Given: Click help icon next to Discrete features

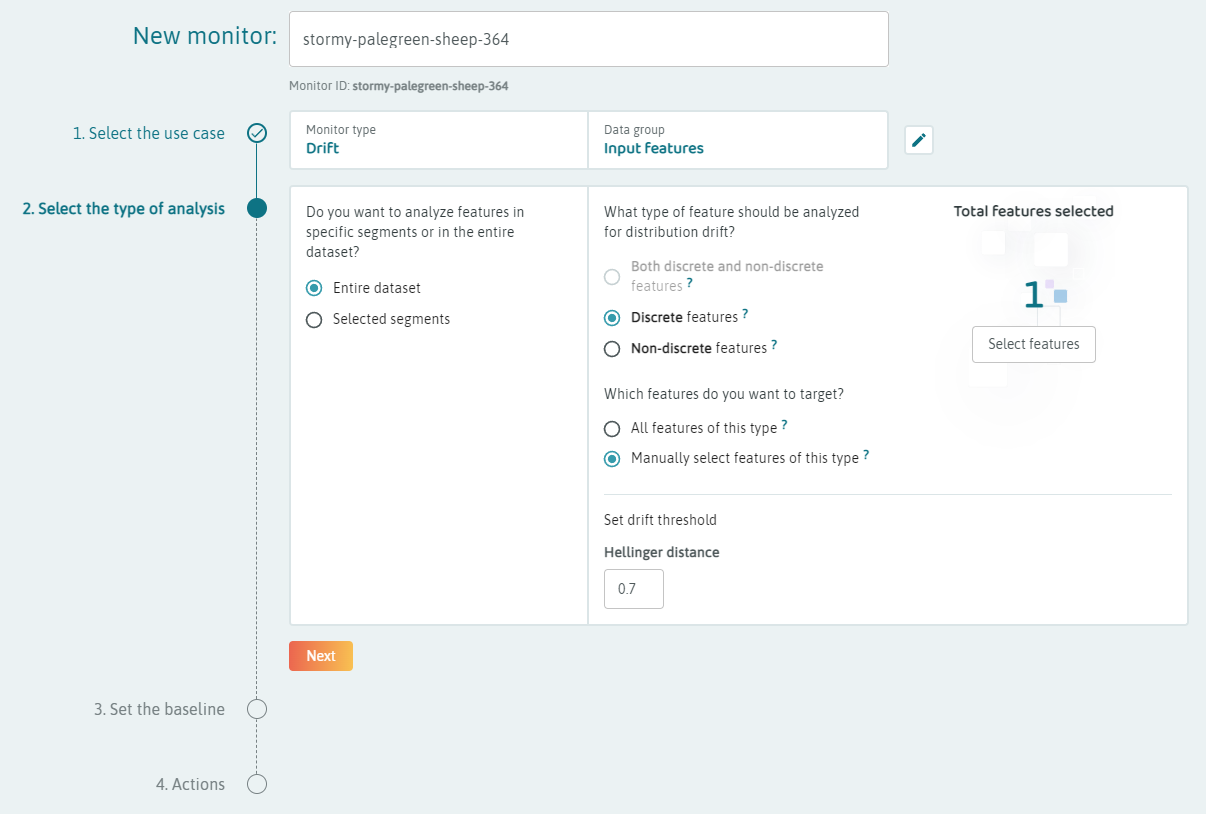Looking at the screenshot, I should [745, 315].
